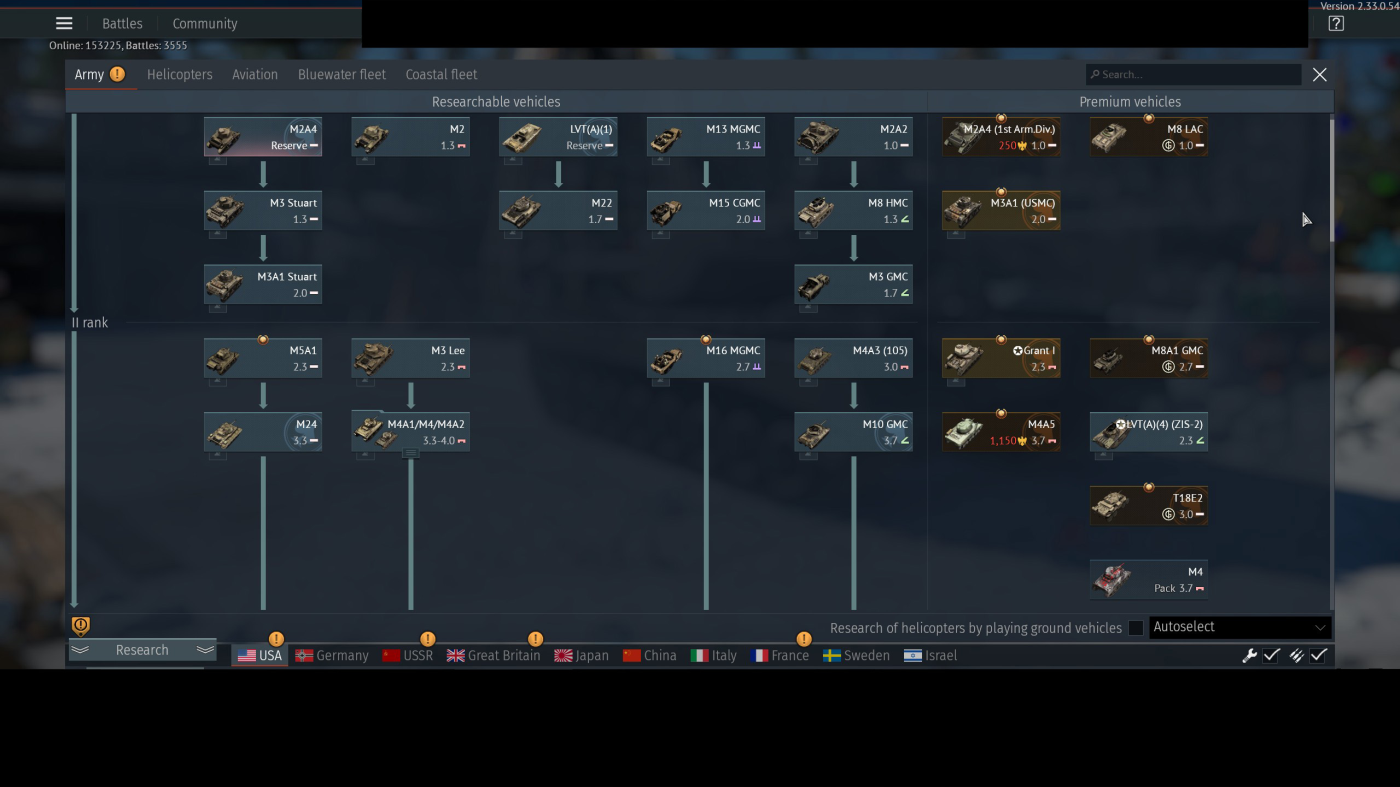Select the premium T18E2 vehicle card
Screen dimensions: 1400x787
coord(1149,506)
